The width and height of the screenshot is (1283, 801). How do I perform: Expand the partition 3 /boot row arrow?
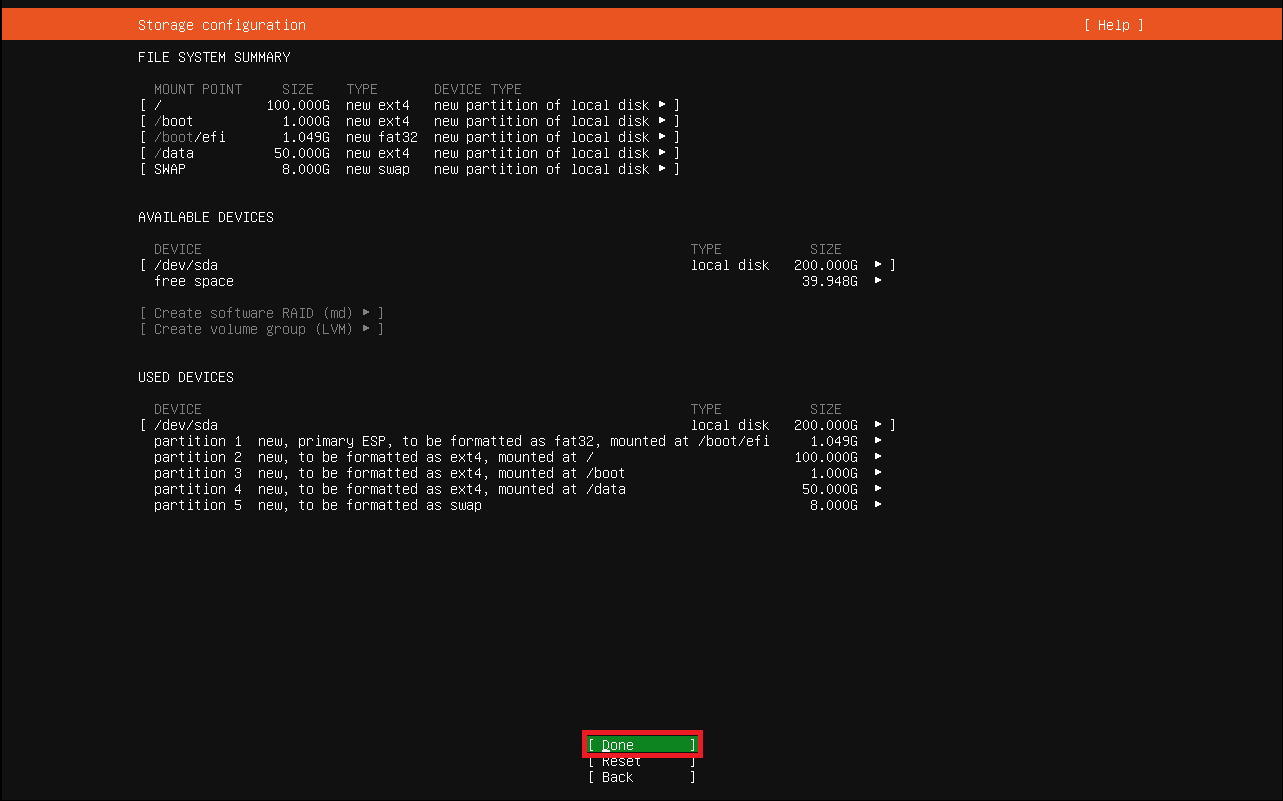[x=878, y=473]
